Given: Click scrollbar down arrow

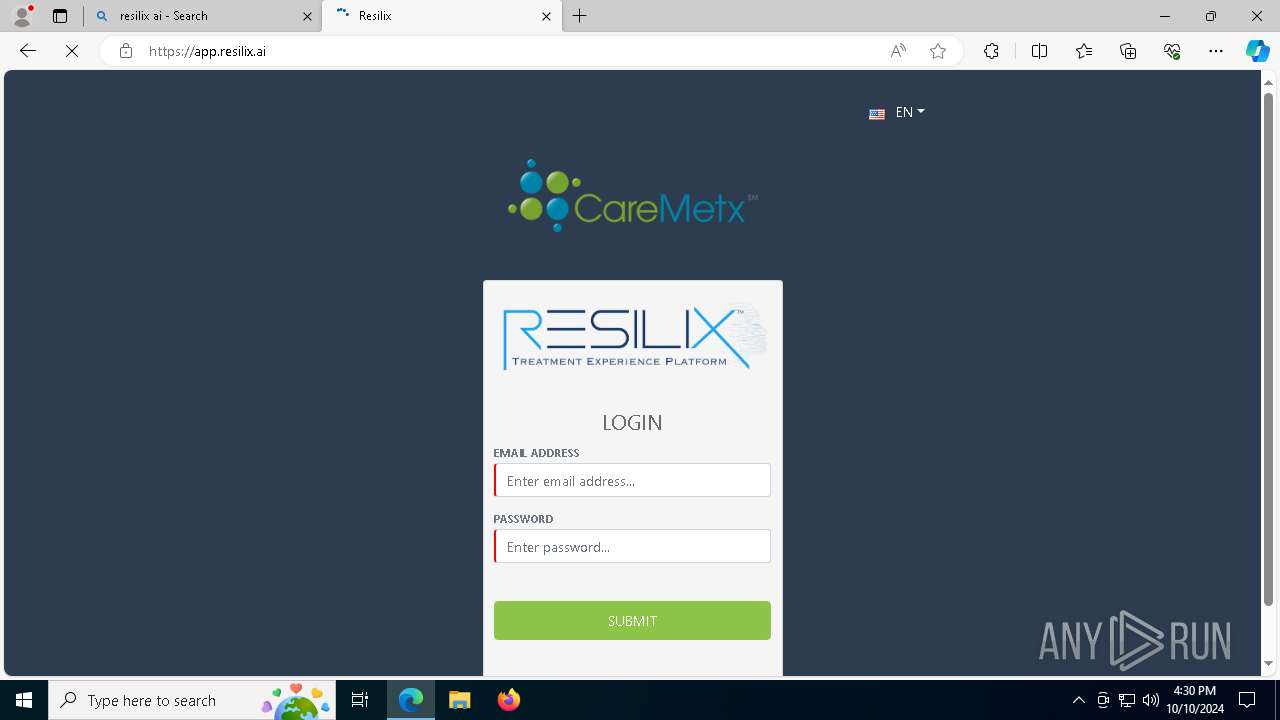Looking at the screenshot, I should pos(1269,664).
